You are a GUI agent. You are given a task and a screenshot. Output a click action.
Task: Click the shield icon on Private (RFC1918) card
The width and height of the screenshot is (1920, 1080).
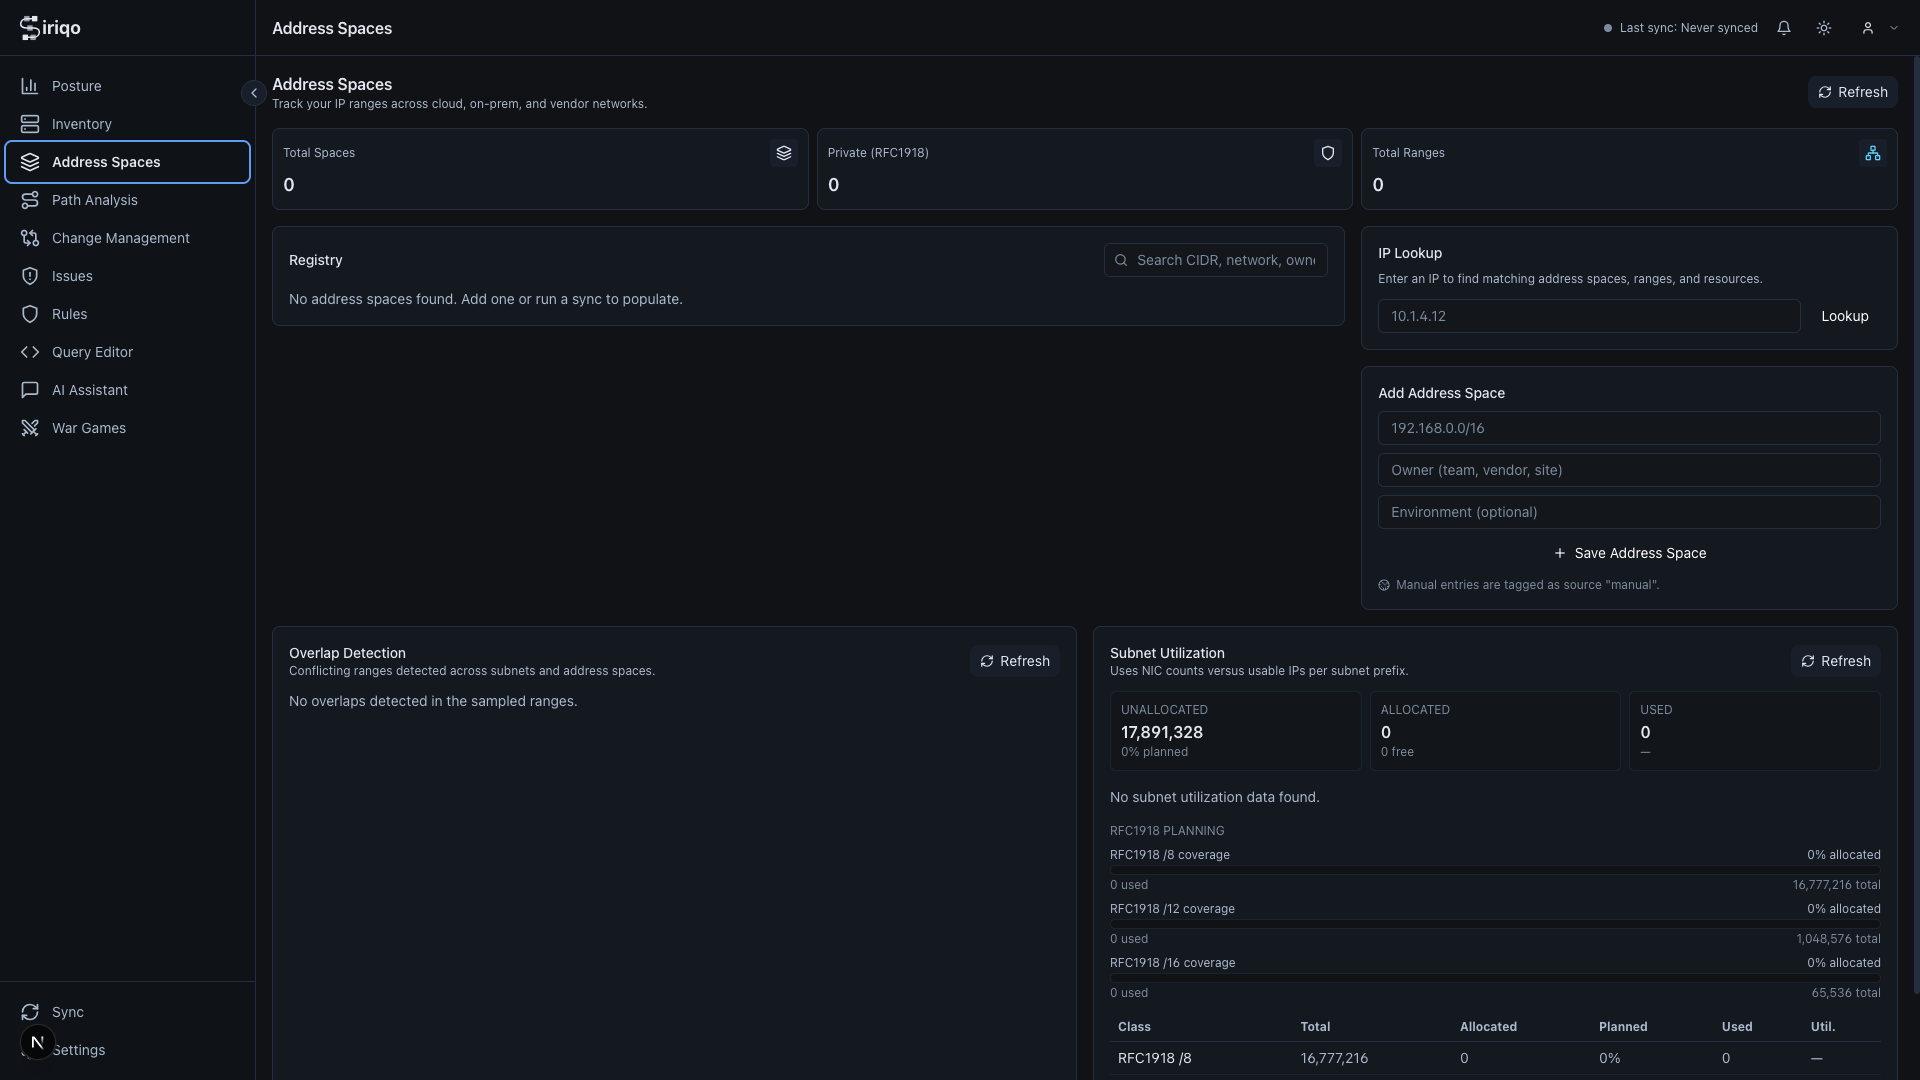pos(1327,153)
